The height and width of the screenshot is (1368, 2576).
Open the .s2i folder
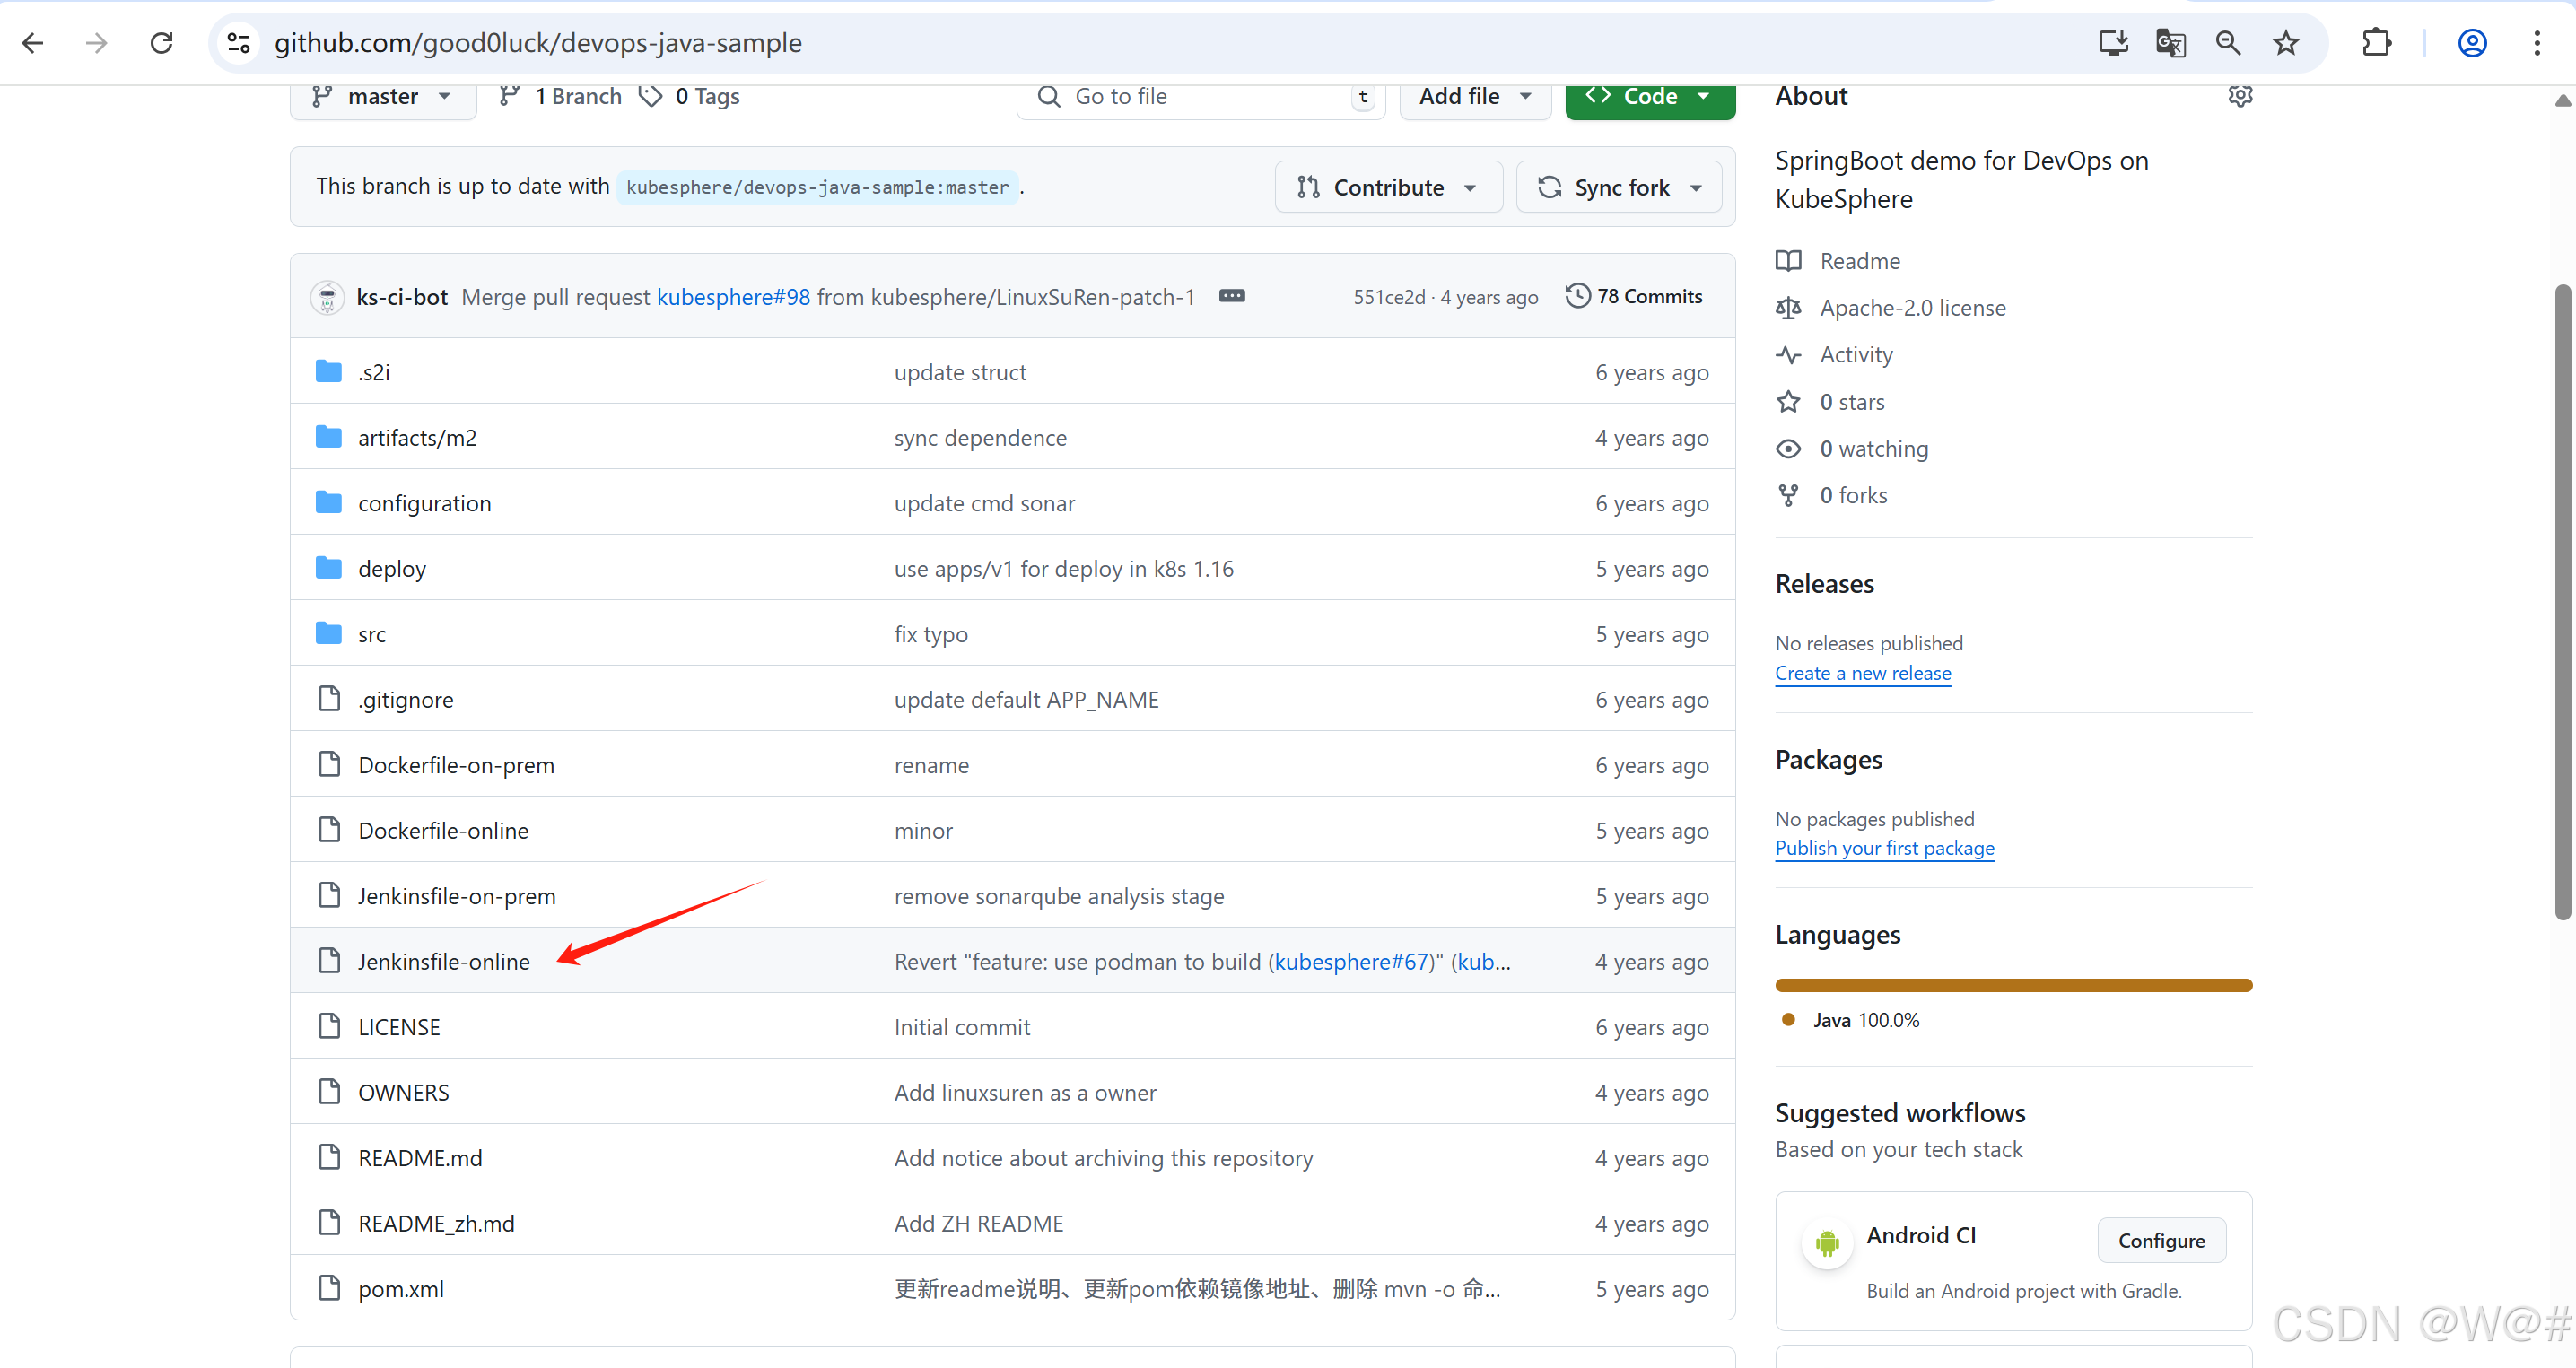(x=374, y=372)
